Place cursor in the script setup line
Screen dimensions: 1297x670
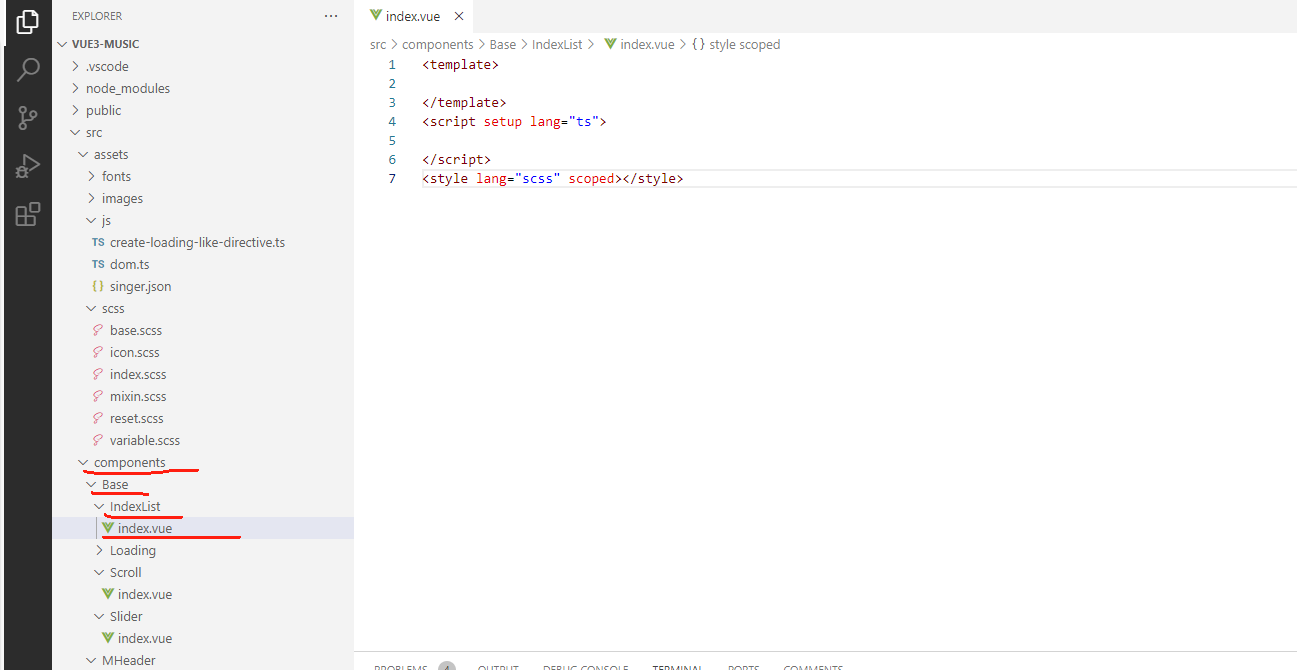[x=514, y=121]
